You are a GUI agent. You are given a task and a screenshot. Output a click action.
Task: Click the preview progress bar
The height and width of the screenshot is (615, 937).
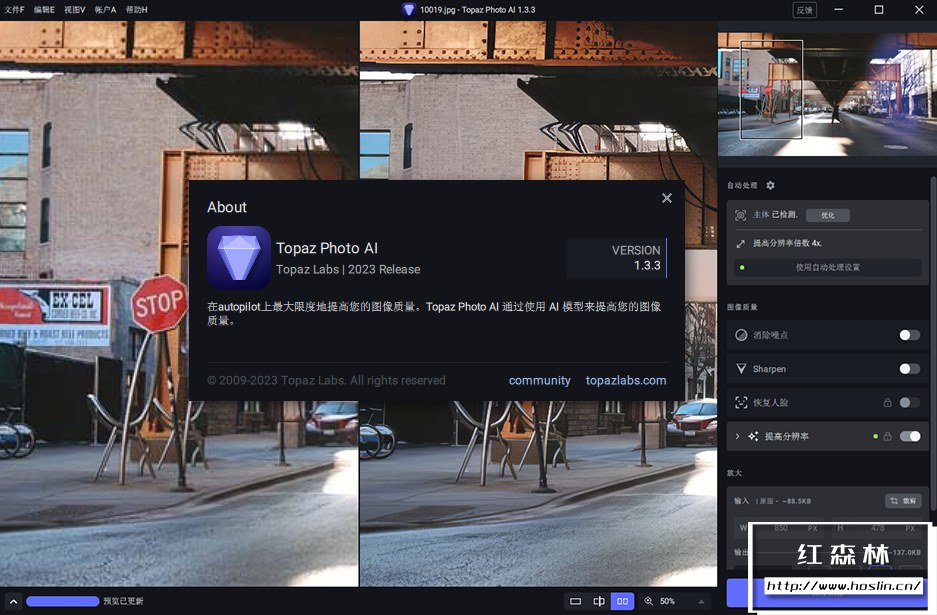coord(63,601)
